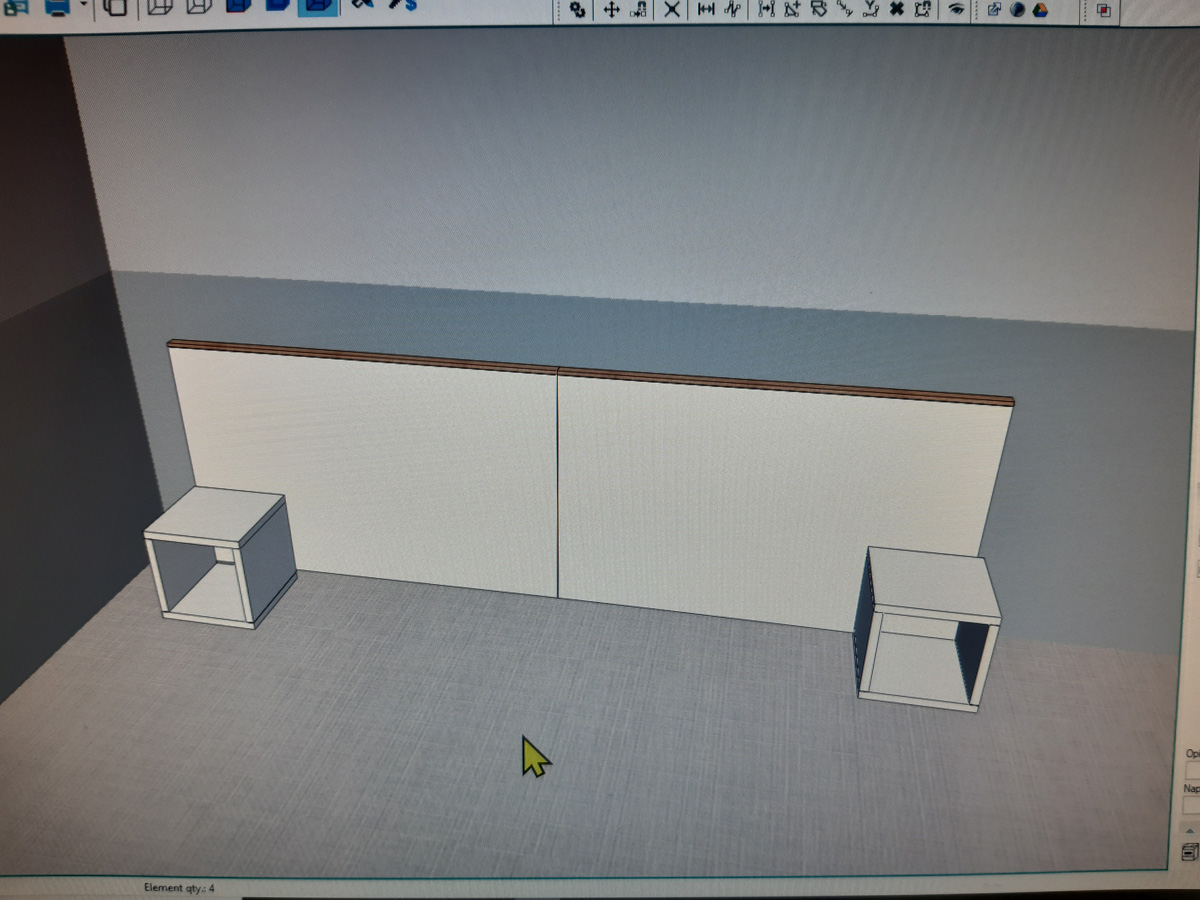Select the left nightstand cabinet
Viewport: 1200px width, 900px height.
point(220,557)
